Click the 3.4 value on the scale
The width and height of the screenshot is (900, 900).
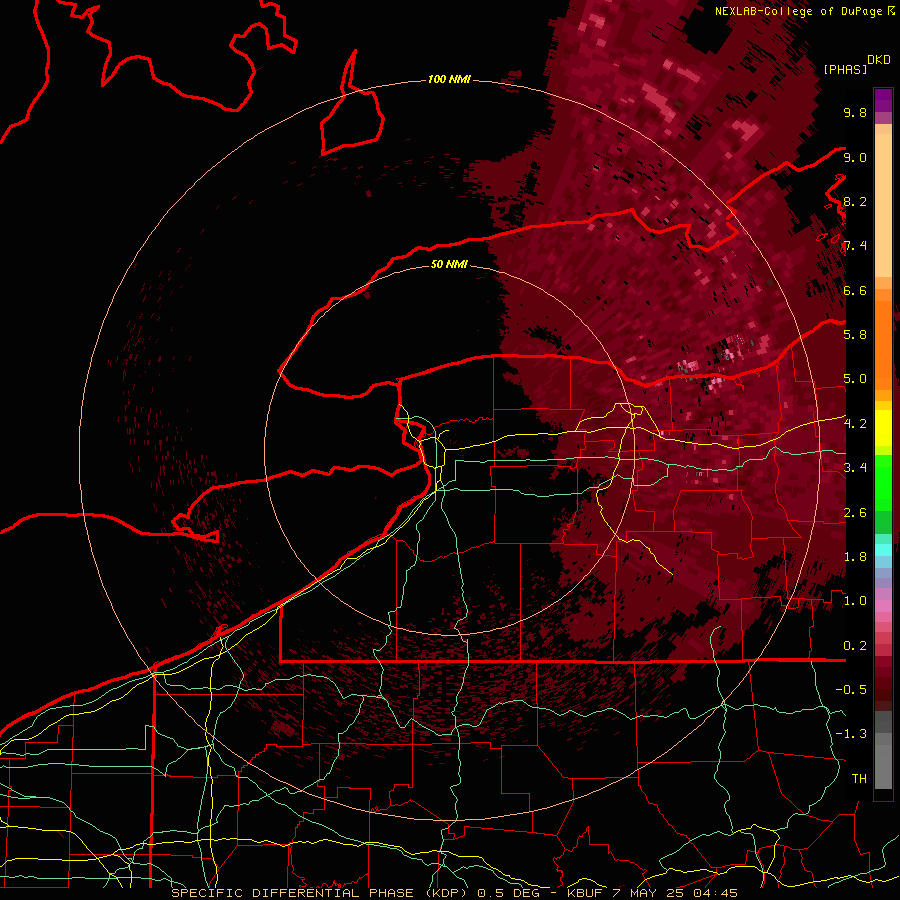coord(855,468)
